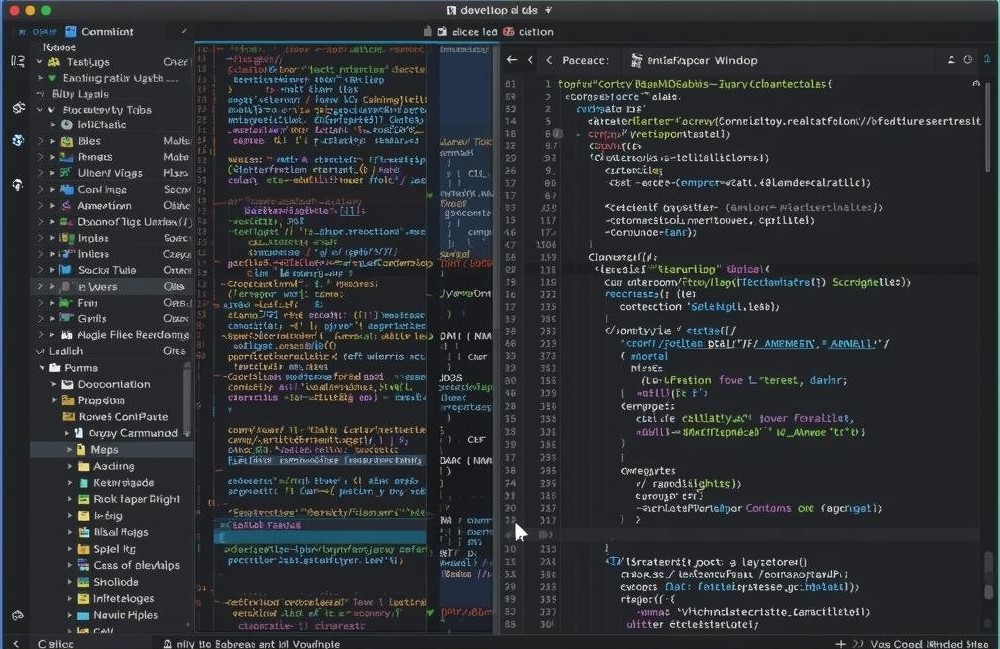The image size is (1000, 649).
Task: Click the plus icon in the bottom status bar
Action: click(x=840, y=644)
